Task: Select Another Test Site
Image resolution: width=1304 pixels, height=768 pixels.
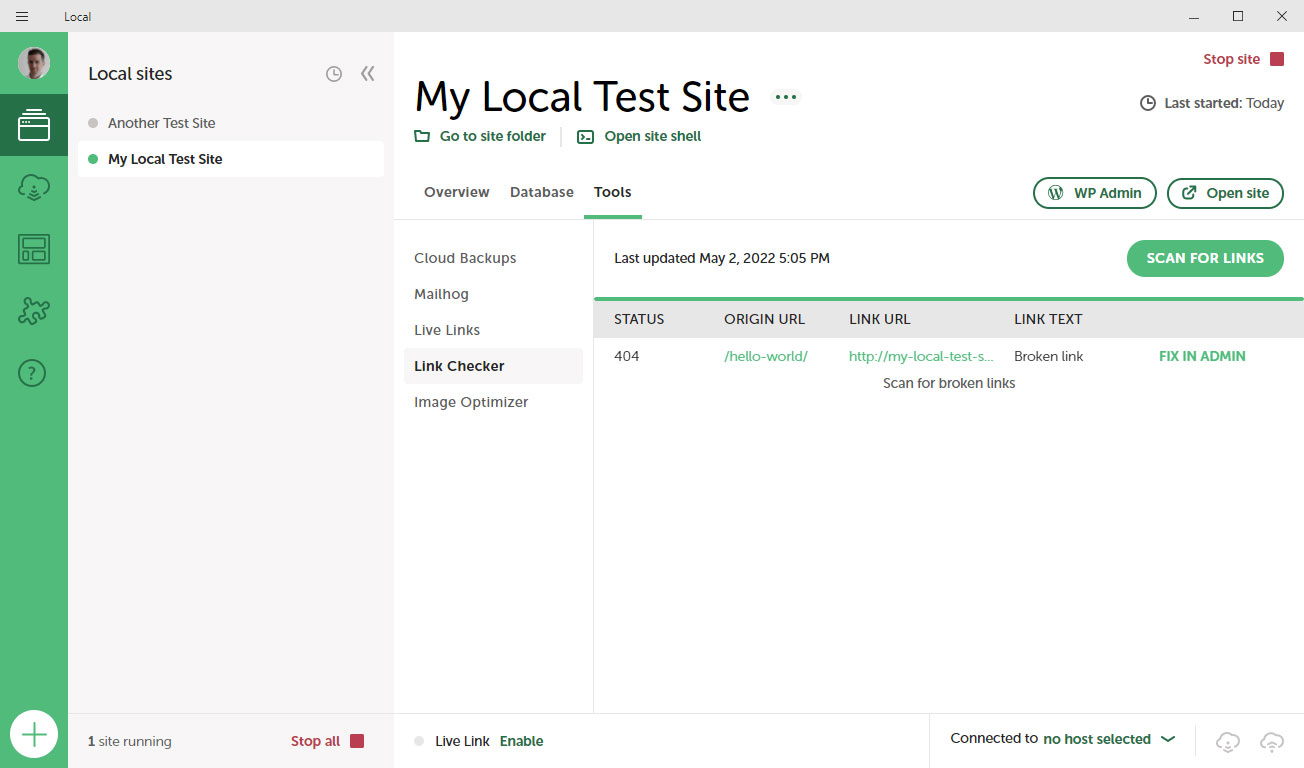Action: (231, 123)
